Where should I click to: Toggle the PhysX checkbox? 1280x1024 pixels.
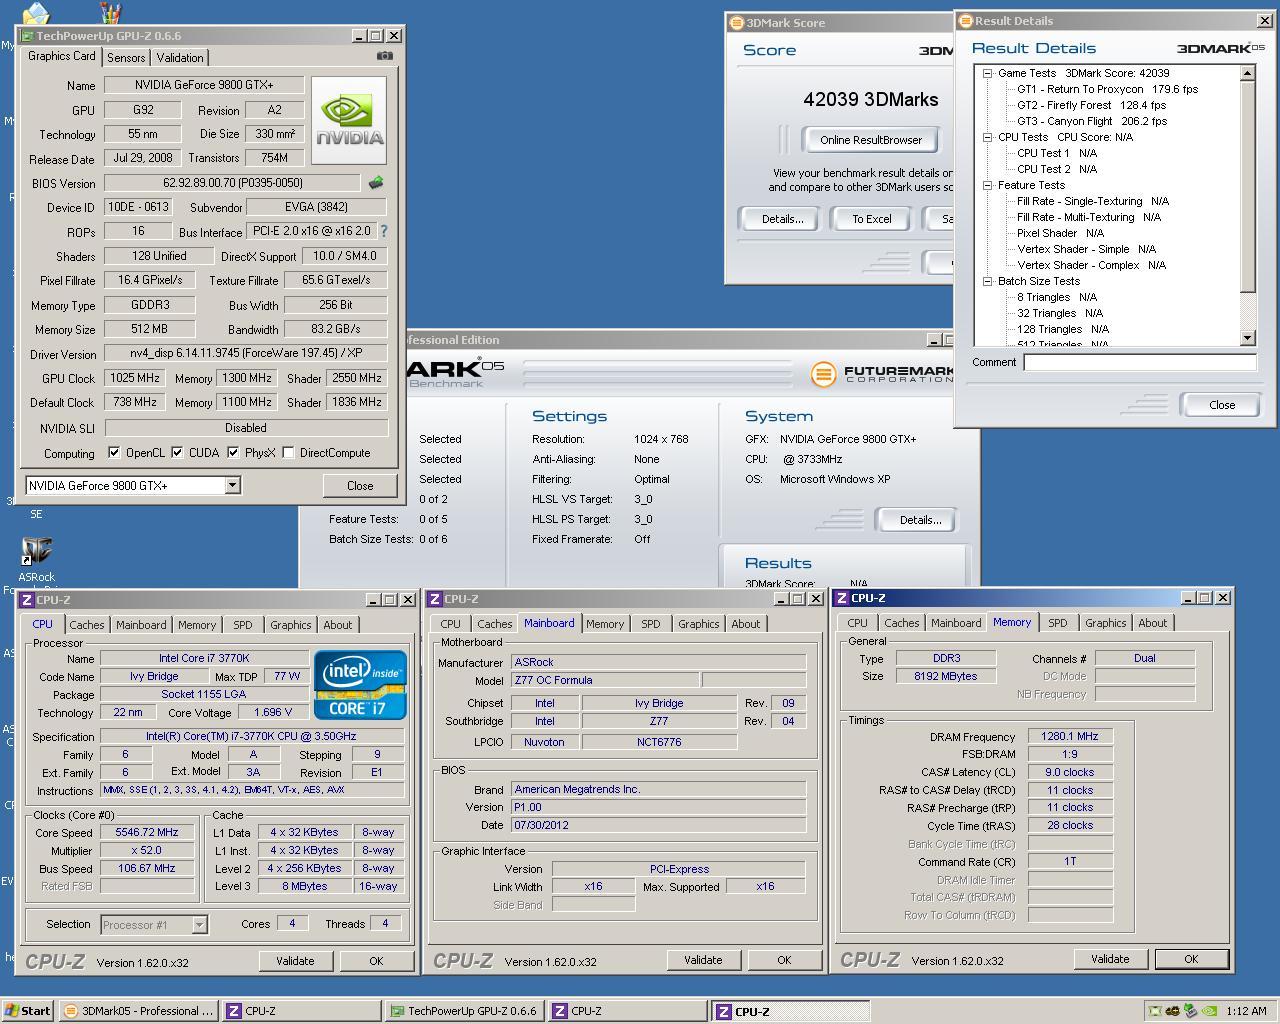(x=233, y=453)
